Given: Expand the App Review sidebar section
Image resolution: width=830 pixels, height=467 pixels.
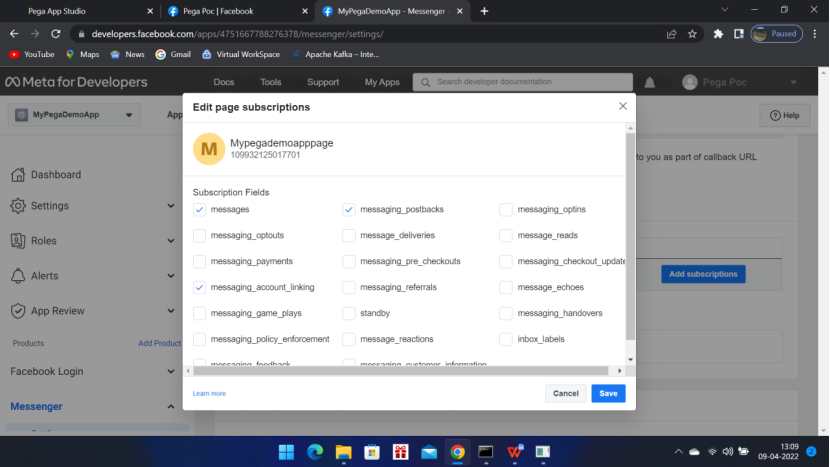Looking at the screenshot, I should pos(170,311).
